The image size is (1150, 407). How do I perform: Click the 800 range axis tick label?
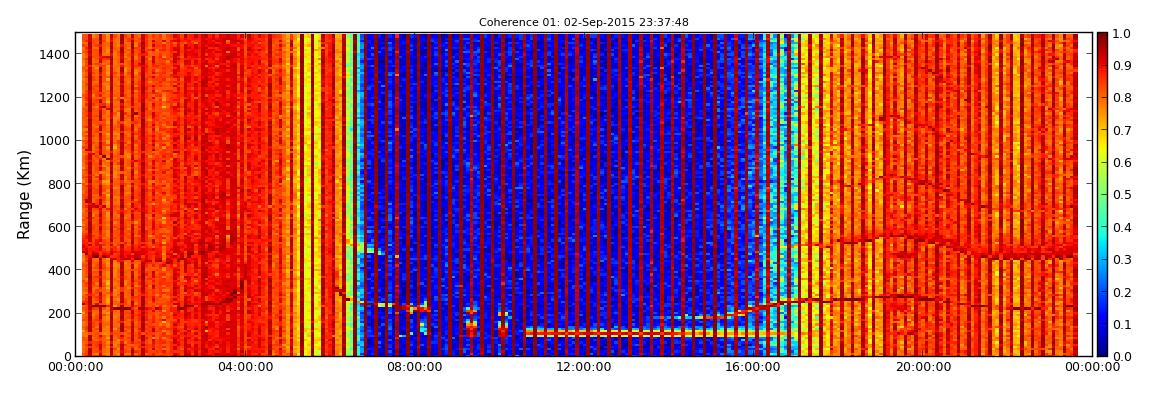(60, 184)
